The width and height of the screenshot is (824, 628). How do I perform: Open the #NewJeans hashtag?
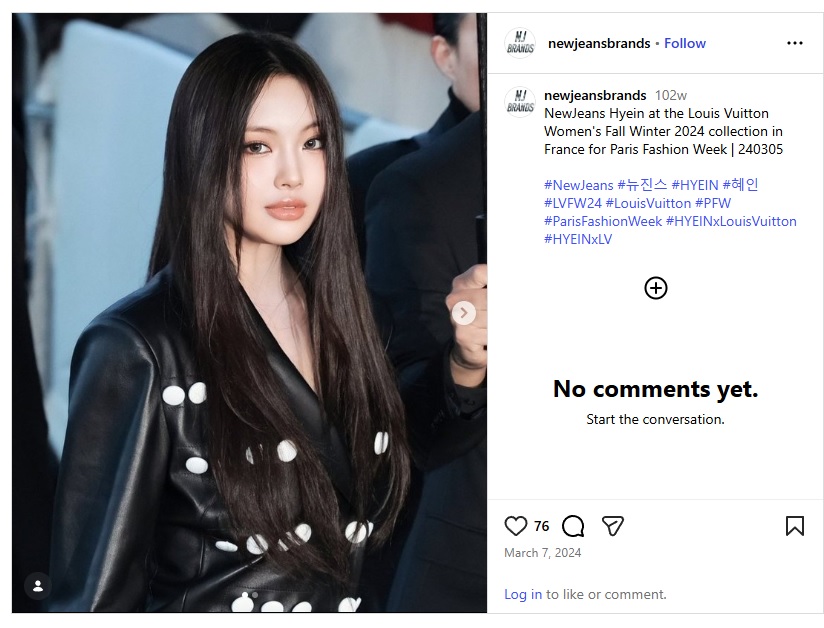pyautogui.click(x=579, y=185)
